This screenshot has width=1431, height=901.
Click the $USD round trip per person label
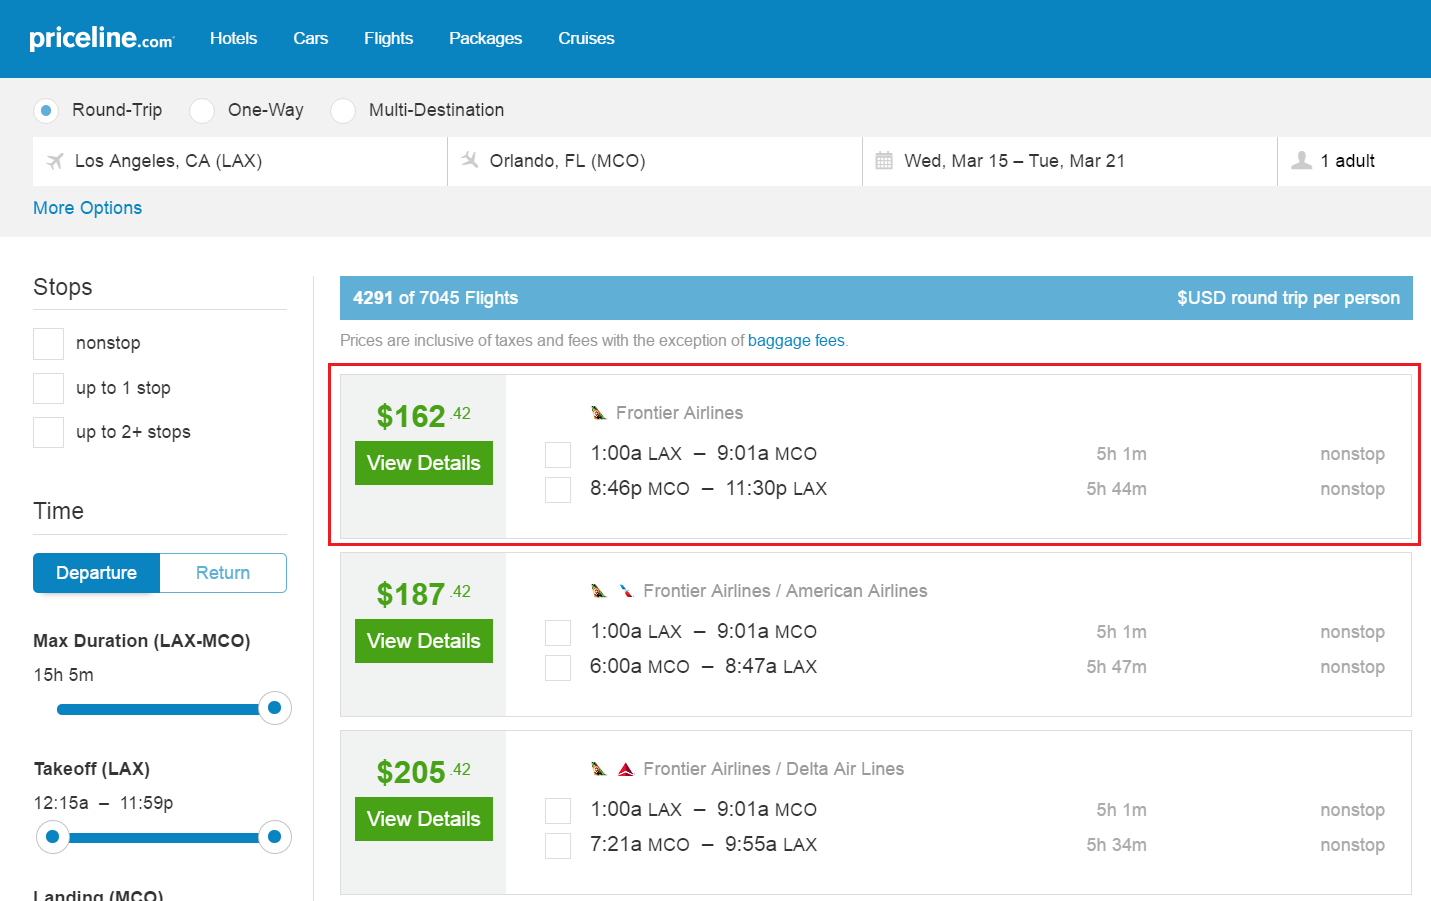tap(1288, 298)
